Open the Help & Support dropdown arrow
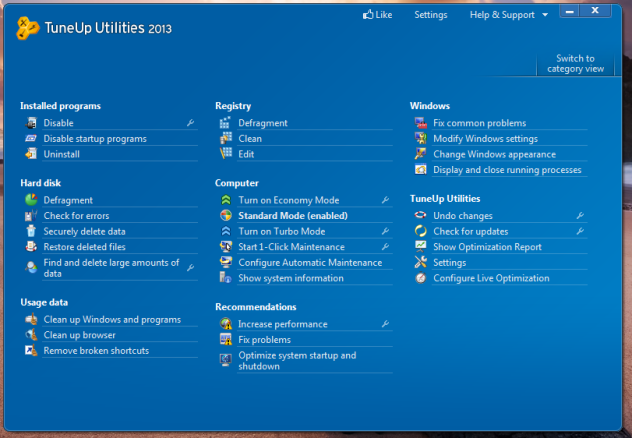632x438 pixels. [x=545, y=15]
